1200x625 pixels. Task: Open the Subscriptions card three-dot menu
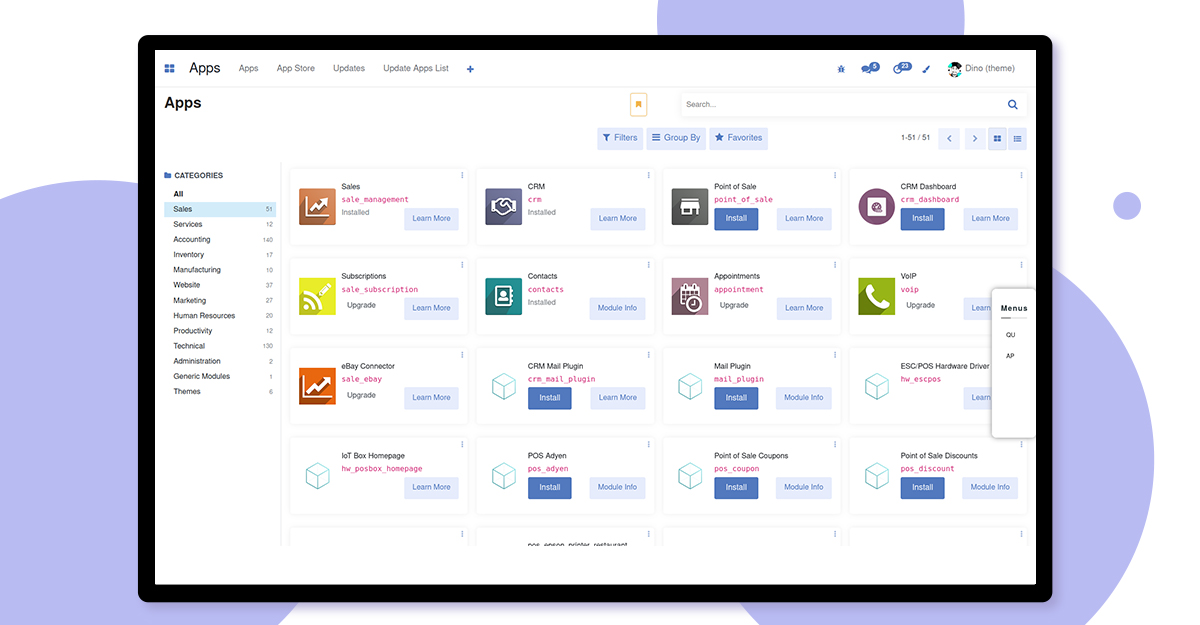(462, 265)
